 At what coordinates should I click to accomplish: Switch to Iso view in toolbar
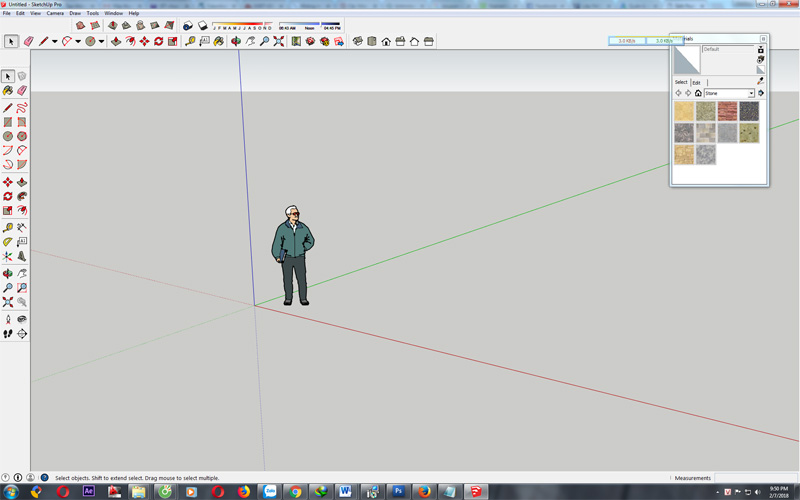(358, 41)
